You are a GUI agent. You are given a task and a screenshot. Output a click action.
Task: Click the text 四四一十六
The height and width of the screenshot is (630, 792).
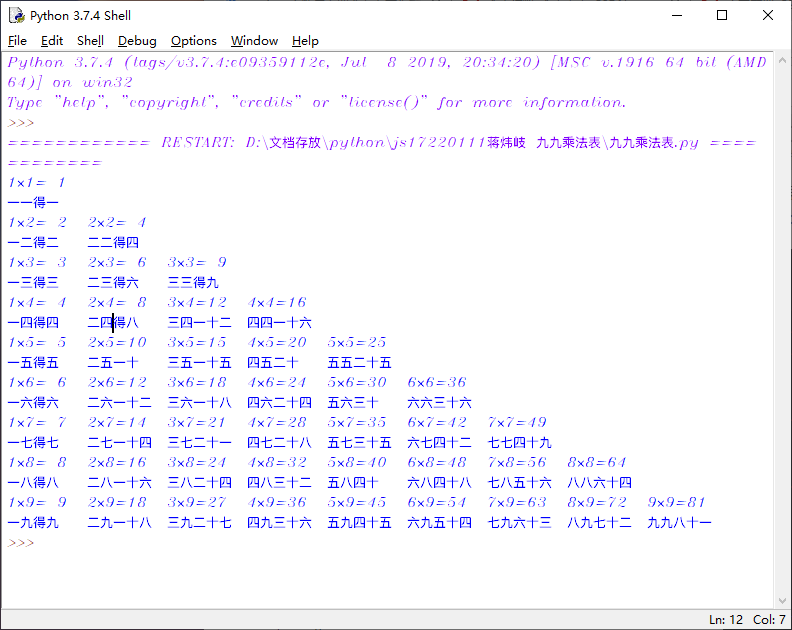(x=279, y=322)
